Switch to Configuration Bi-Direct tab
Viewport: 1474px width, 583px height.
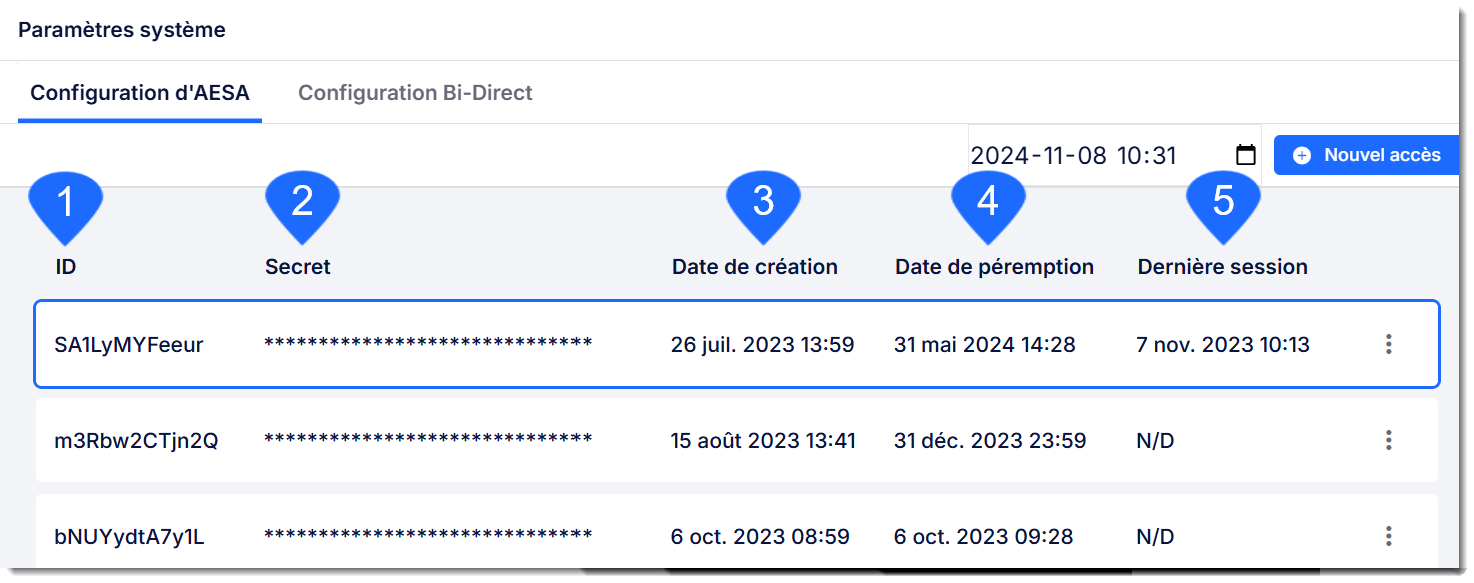point(415,93)
